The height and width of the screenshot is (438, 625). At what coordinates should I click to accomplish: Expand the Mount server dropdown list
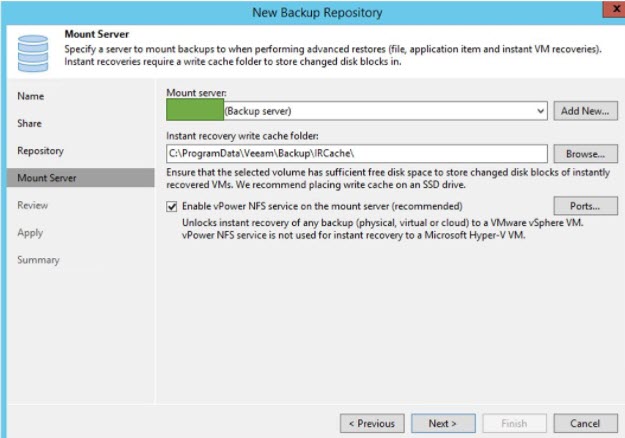coord(541,111)
